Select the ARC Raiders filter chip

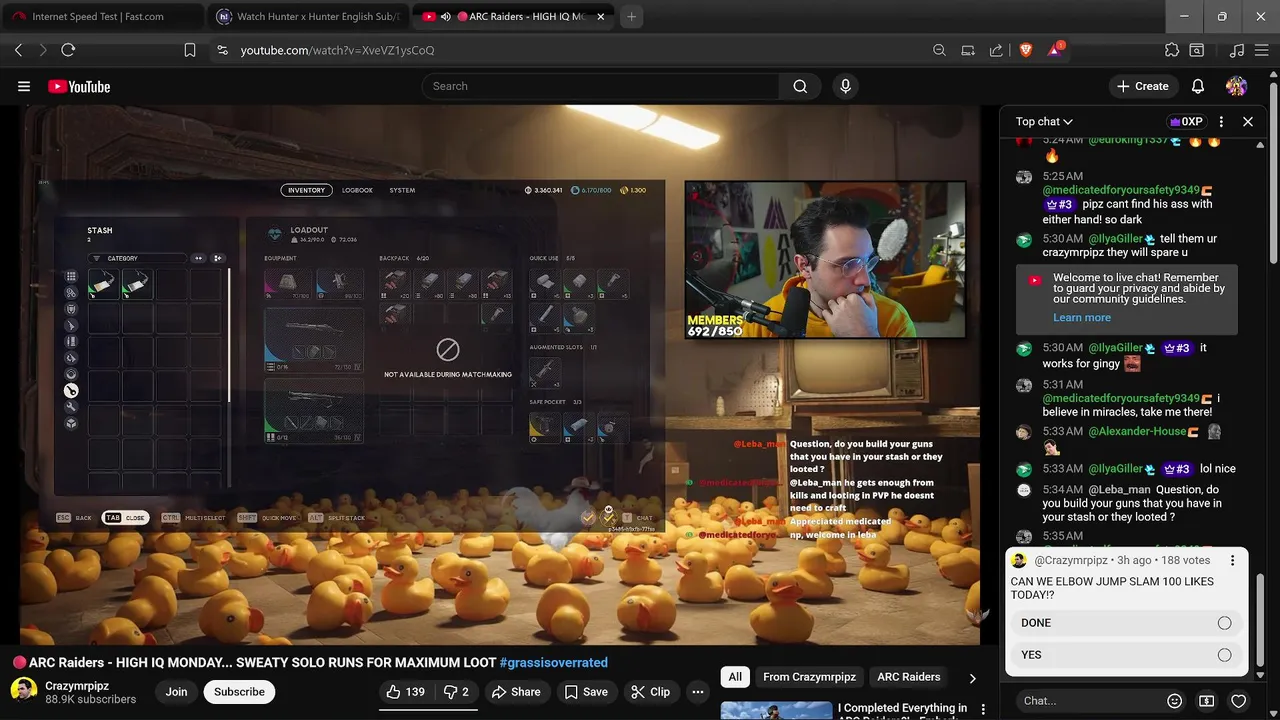pos(909,677)
